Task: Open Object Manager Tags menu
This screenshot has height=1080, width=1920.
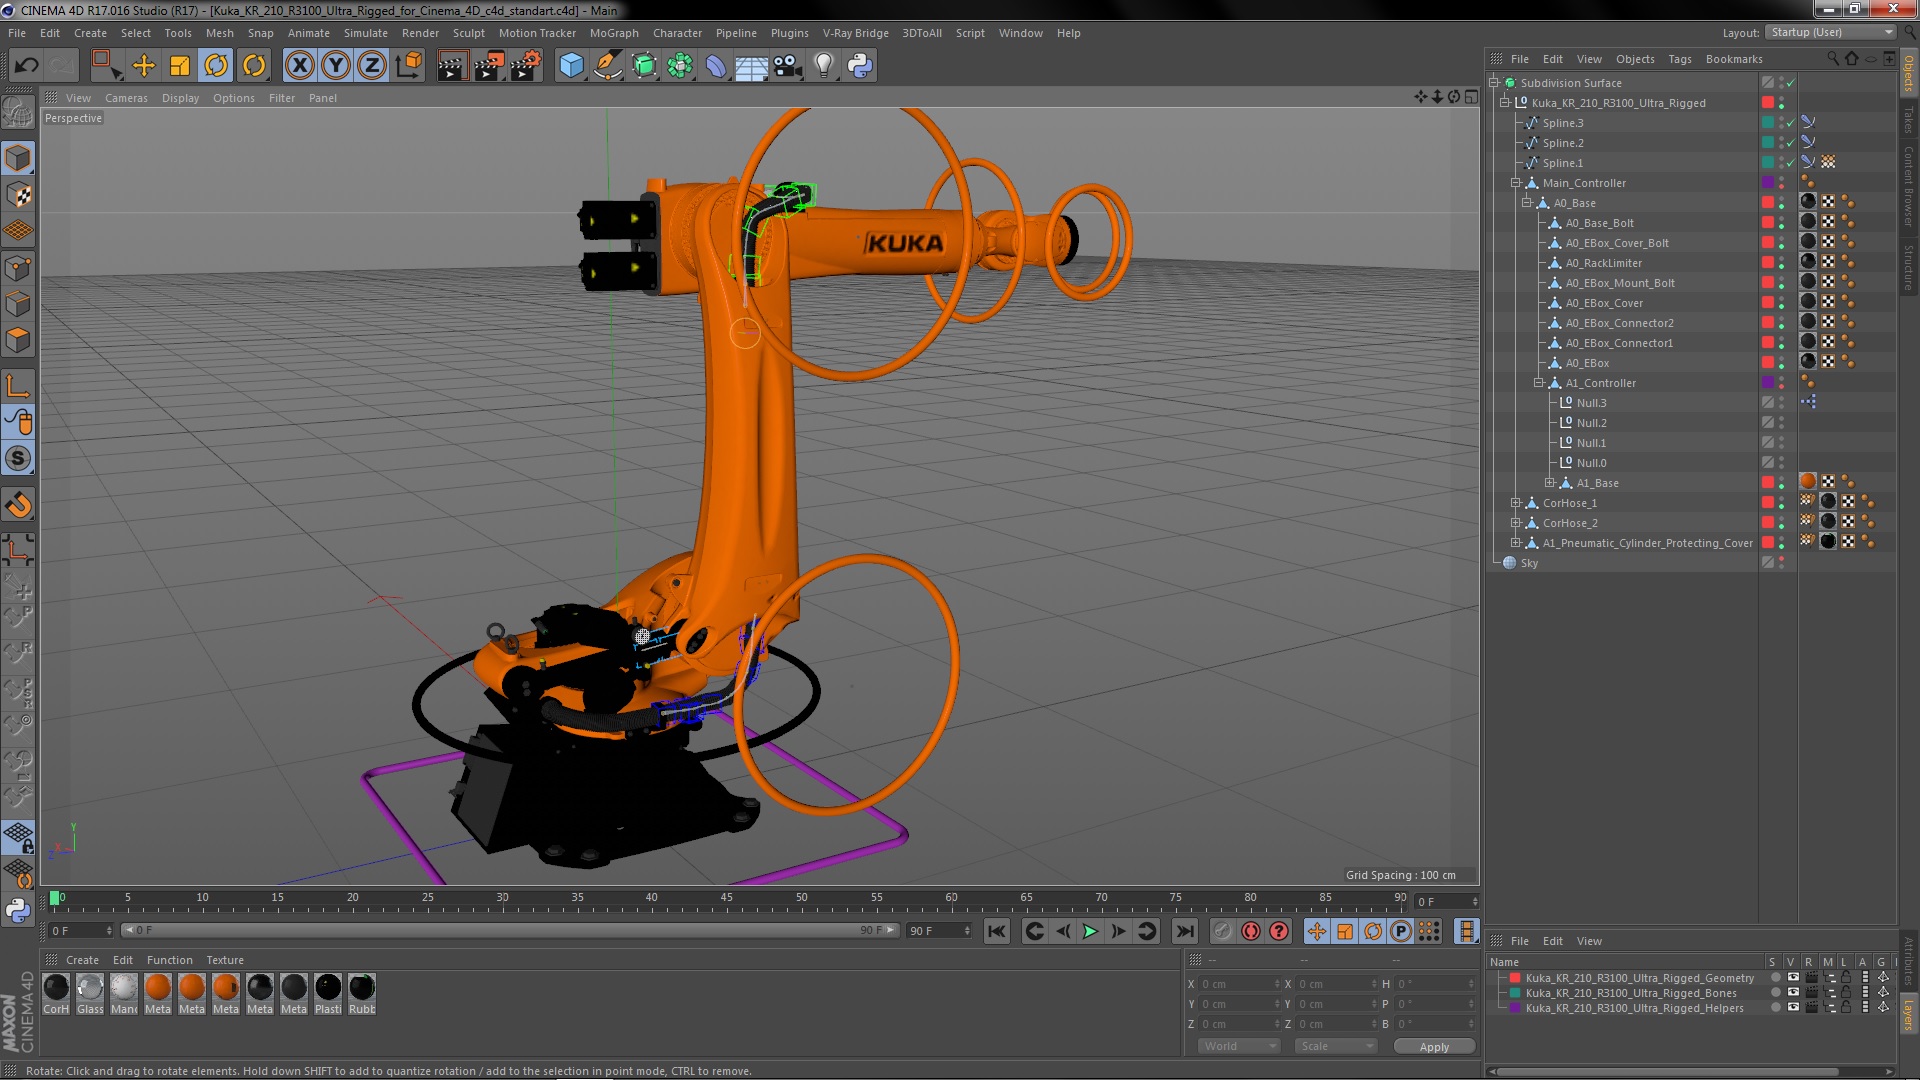Action: (1680, 59)
